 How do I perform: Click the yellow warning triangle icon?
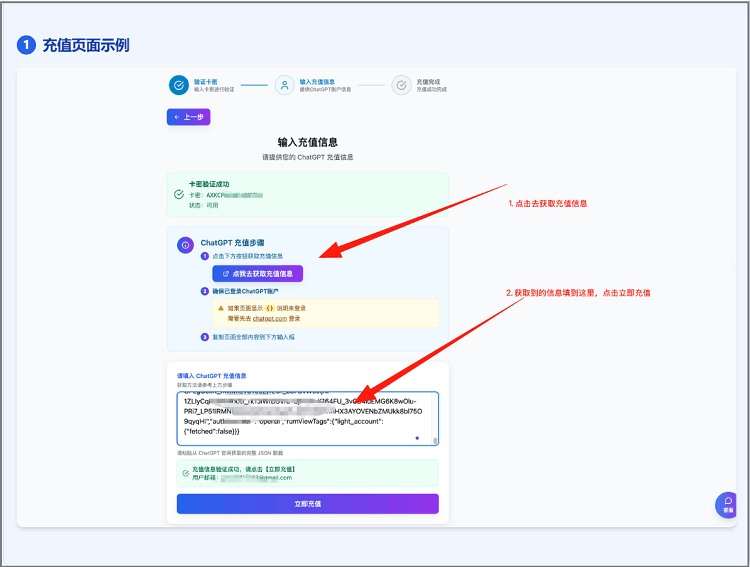click(x=221, y=308)
